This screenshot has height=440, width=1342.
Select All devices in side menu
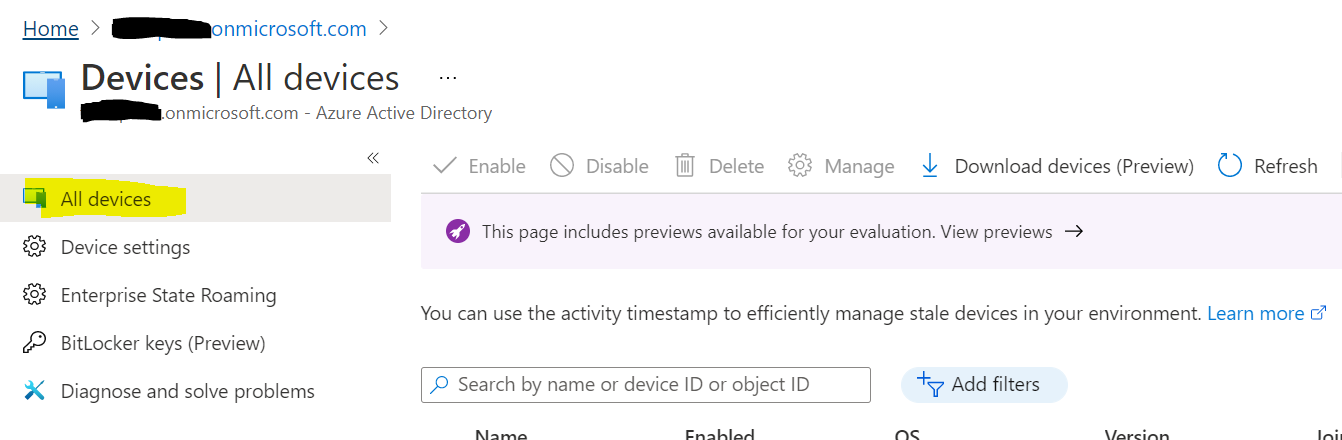(195, 199)
